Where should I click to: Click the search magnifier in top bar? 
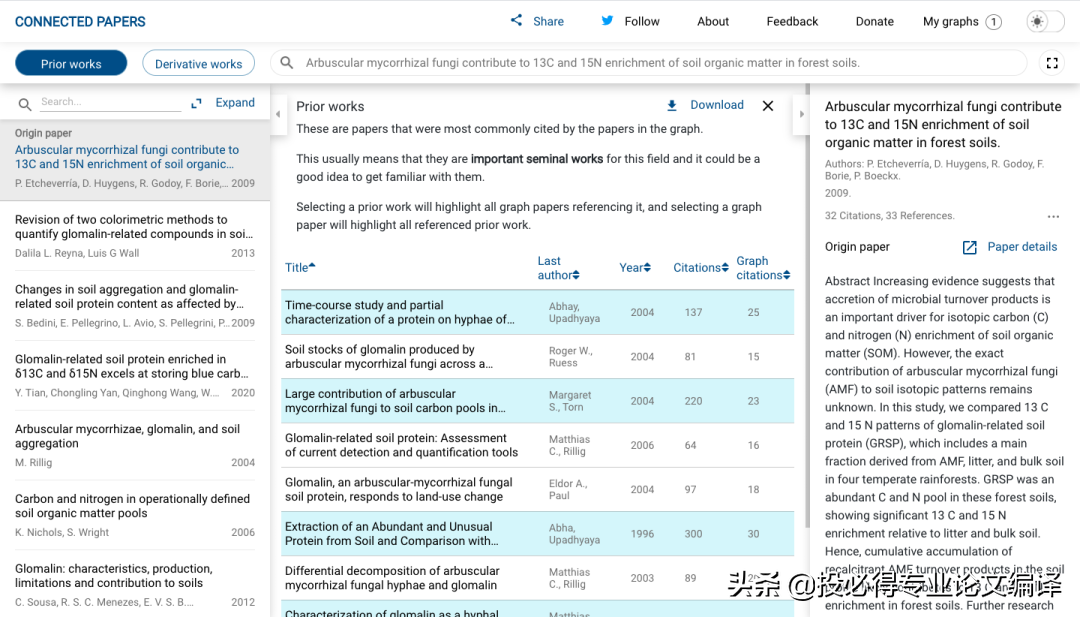pyautogui.click(x=287, y=63)
